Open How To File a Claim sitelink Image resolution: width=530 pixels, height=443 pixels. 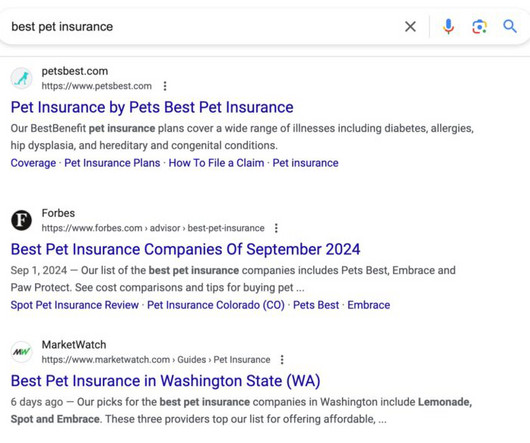tap(216, 163)
